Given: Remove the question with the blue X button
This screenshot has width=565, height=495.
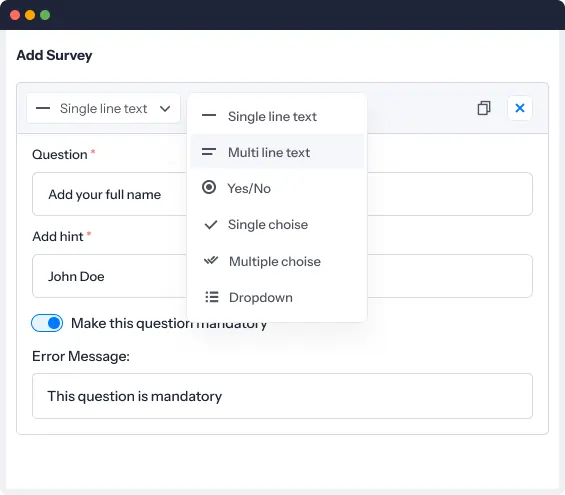Looking at the screenshot, I should [520, 108].
